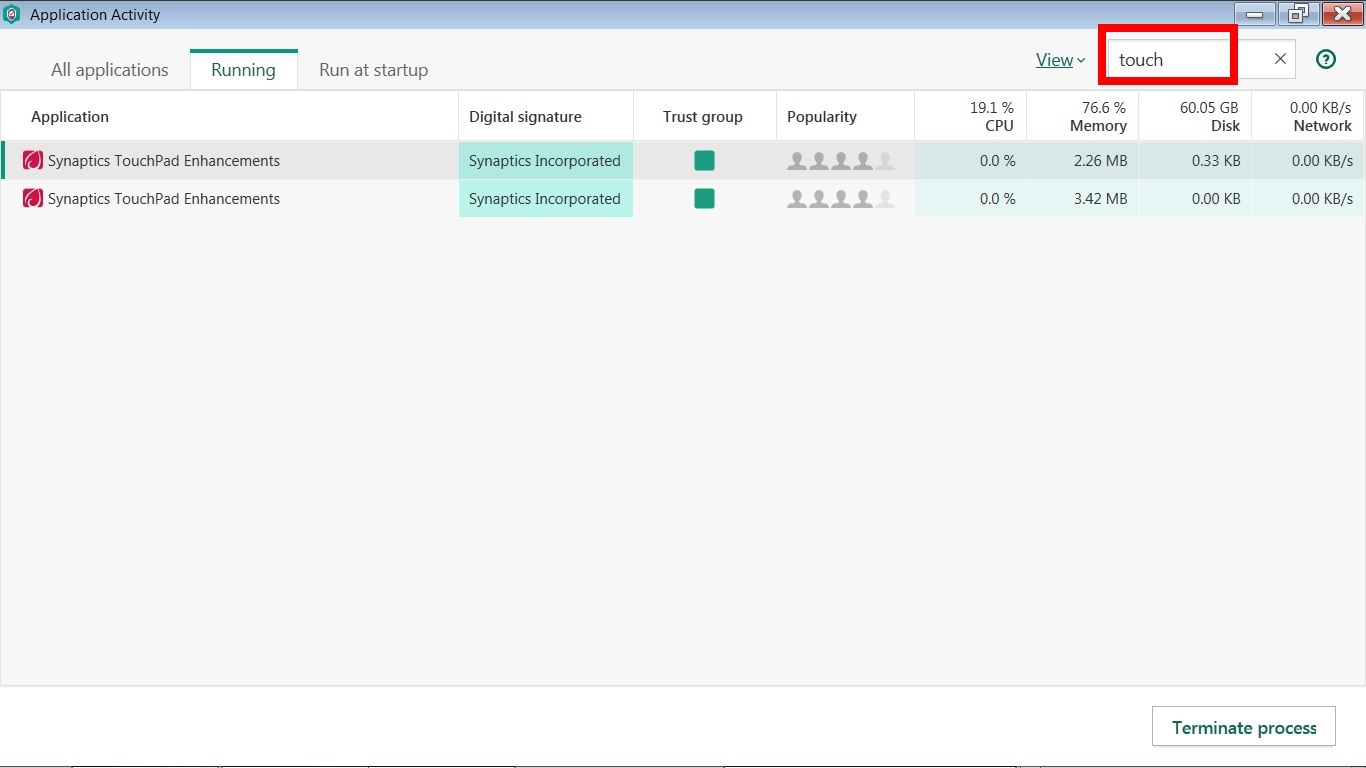Screen dimensions: 1366x768
Task: Select the first Synaptics TouchPad Enhancements row
Action: (683, 160)
